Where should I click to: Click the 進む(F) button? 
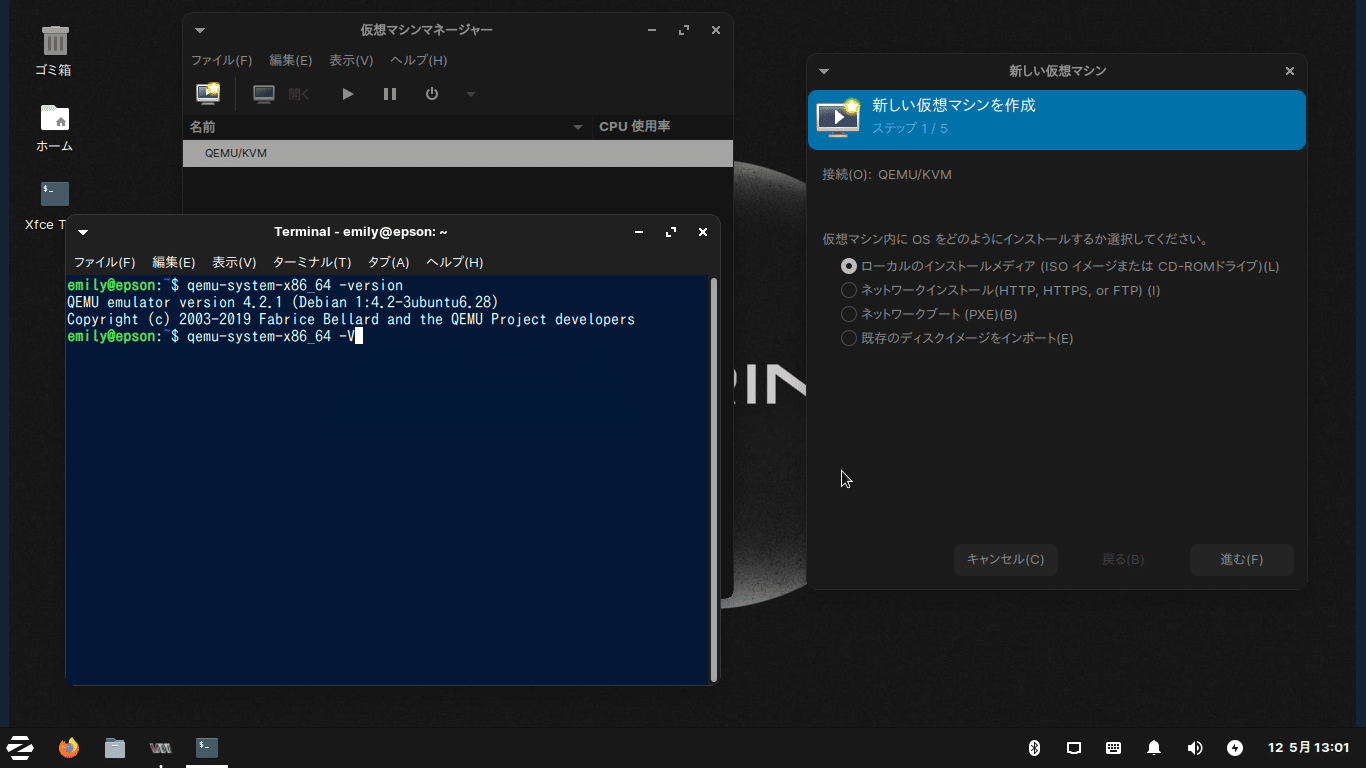pos(1242,560)
